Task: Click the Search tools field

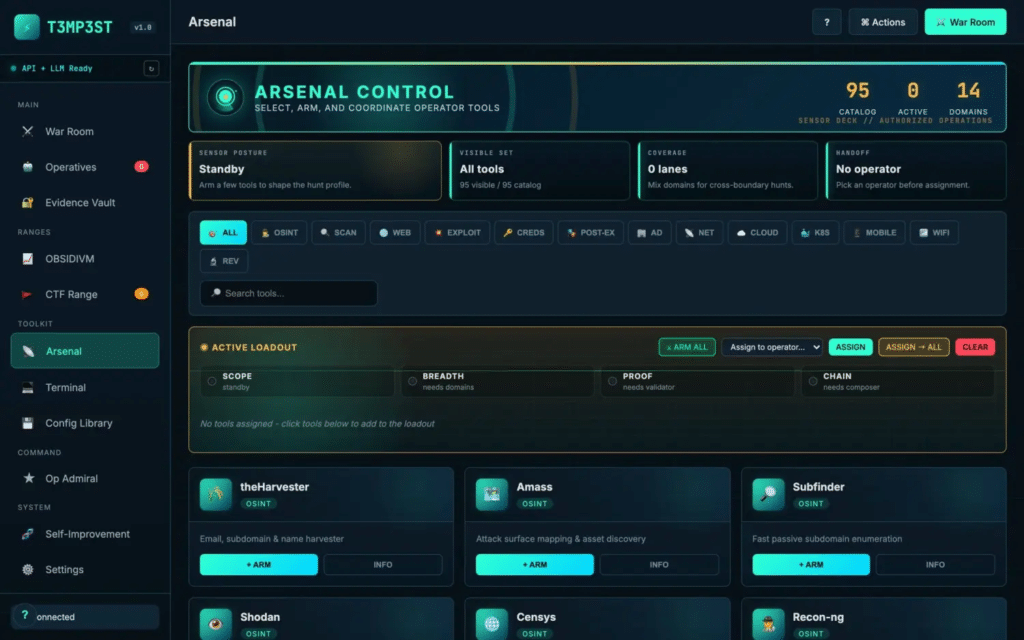Action: [x=289, y=293]
